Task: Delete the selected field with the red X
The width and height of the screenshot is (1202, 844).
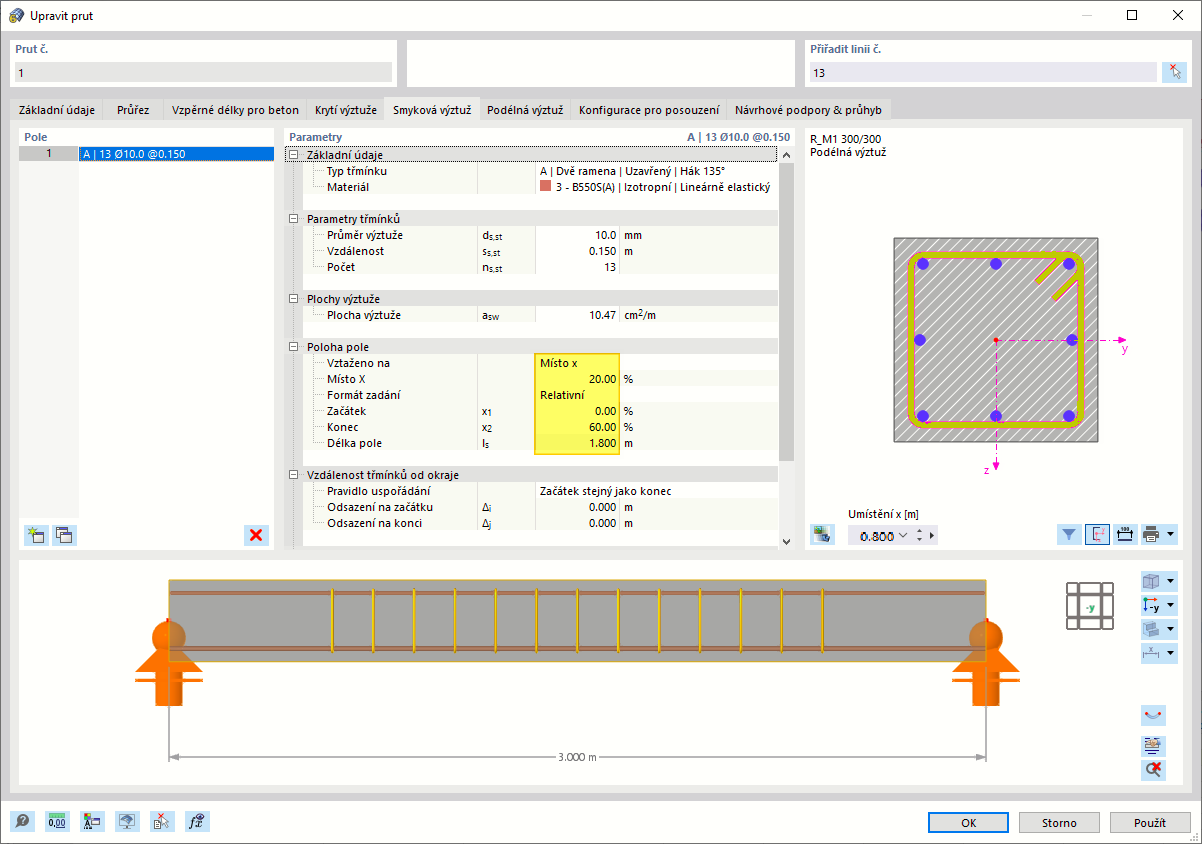Action: point(257,535)
